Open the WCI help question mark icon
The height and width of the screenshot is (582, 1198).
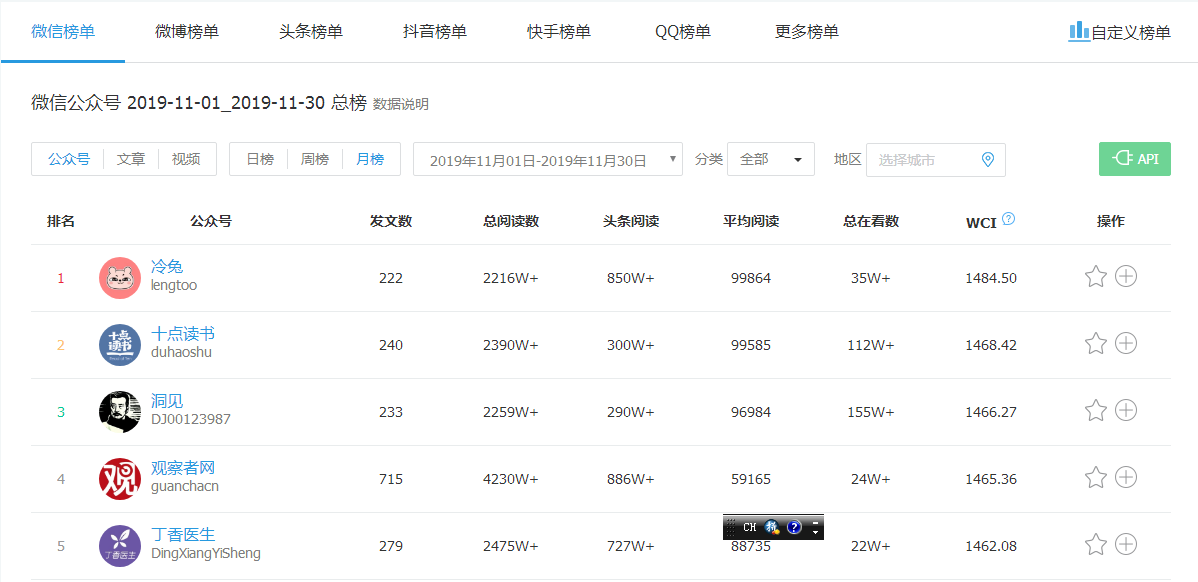(1009, 219)
